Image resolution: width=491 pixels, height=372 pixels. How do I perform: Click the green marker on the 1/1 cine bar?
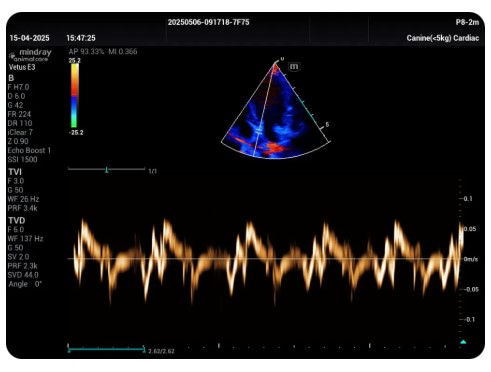(107, 170)
